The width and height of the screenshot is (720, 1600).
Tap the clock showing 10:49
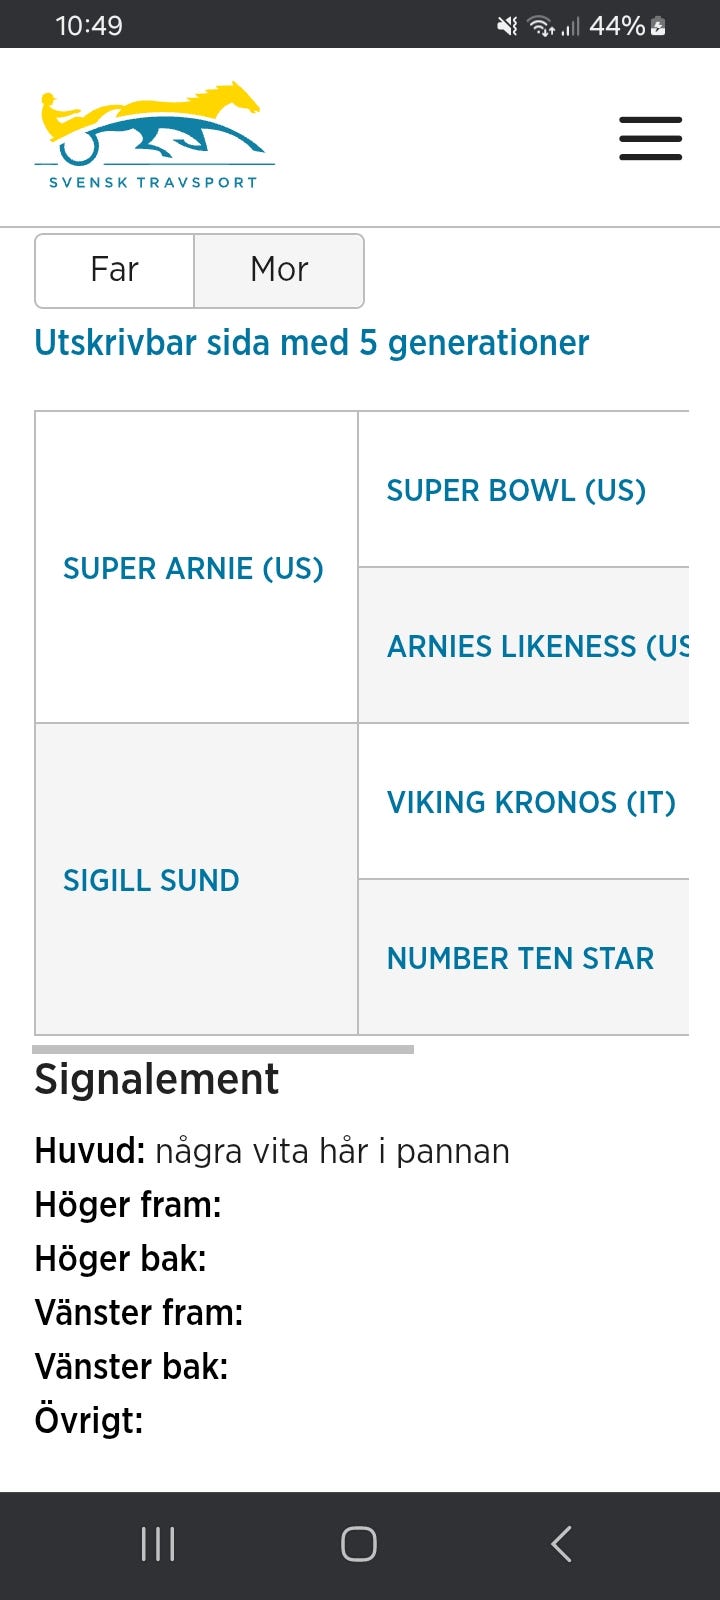pyautogui.click(x=89, y=26)
